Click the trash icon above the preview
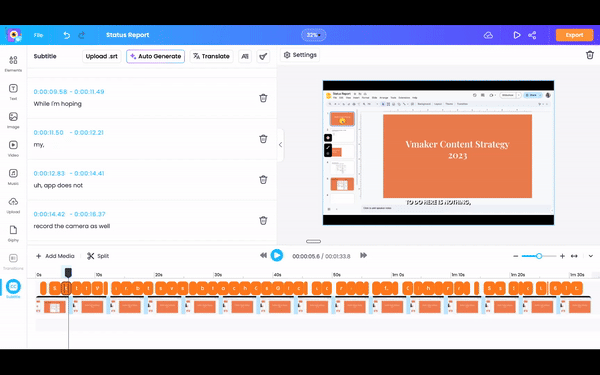The height and width of the screenshot is (375, 600). pyautogui.click(x=590, y=55)
